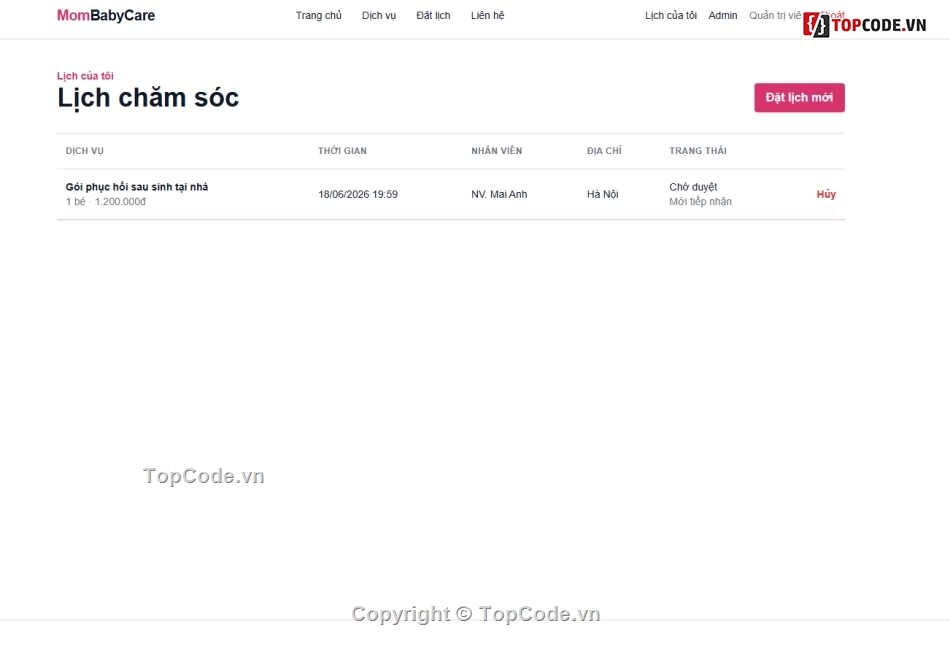Click the Đặt lịch mới button
950x646 pixels.
(x=799, y=98)
